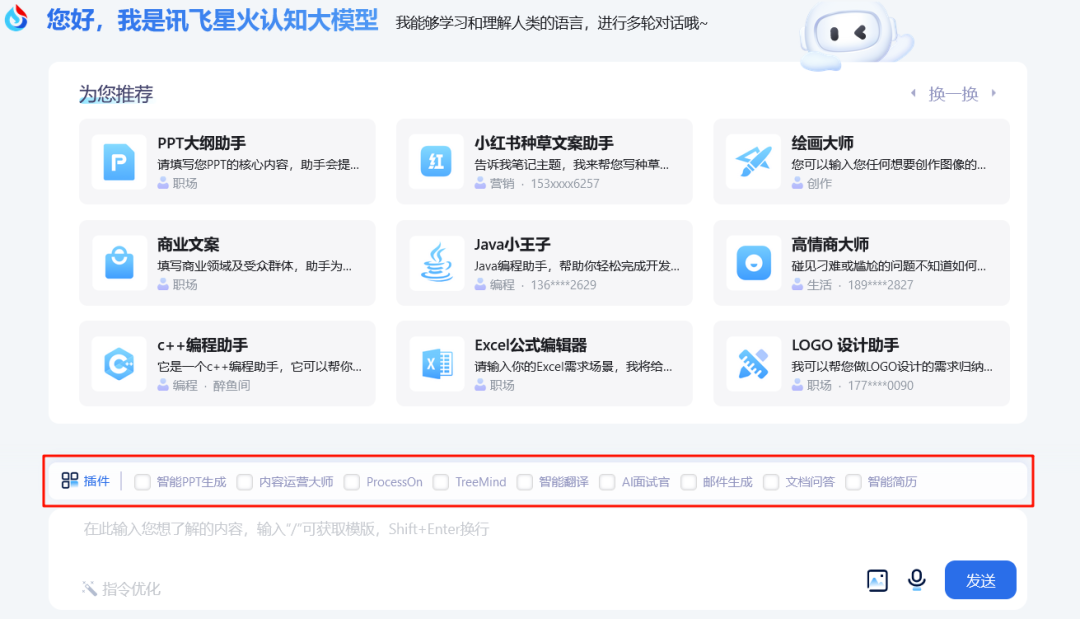Image resolution: width=1080 pixels, height=619 pixels.
Task: Click the author text 153xxxx6257
Action: coord(565,184)
